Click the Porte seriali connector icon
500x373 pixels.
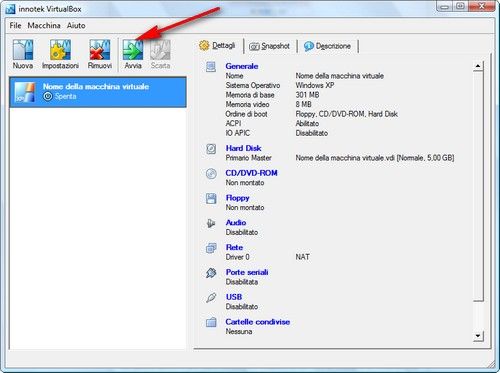(211, 273)
